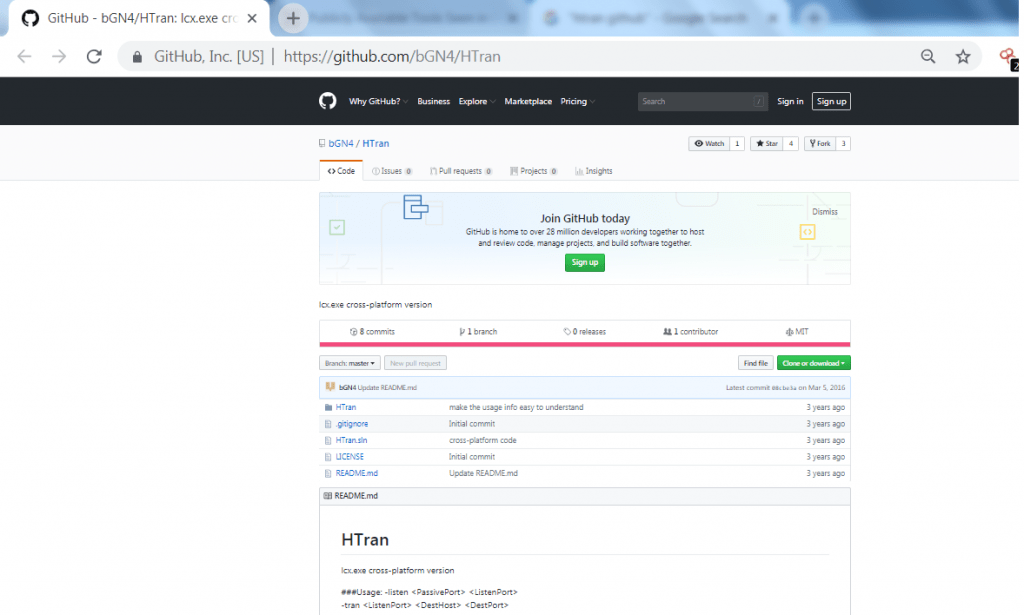Click Star count number 4
Image resolution: width=1024 pixels, height=615 pixels.
[x=791, y=144]
